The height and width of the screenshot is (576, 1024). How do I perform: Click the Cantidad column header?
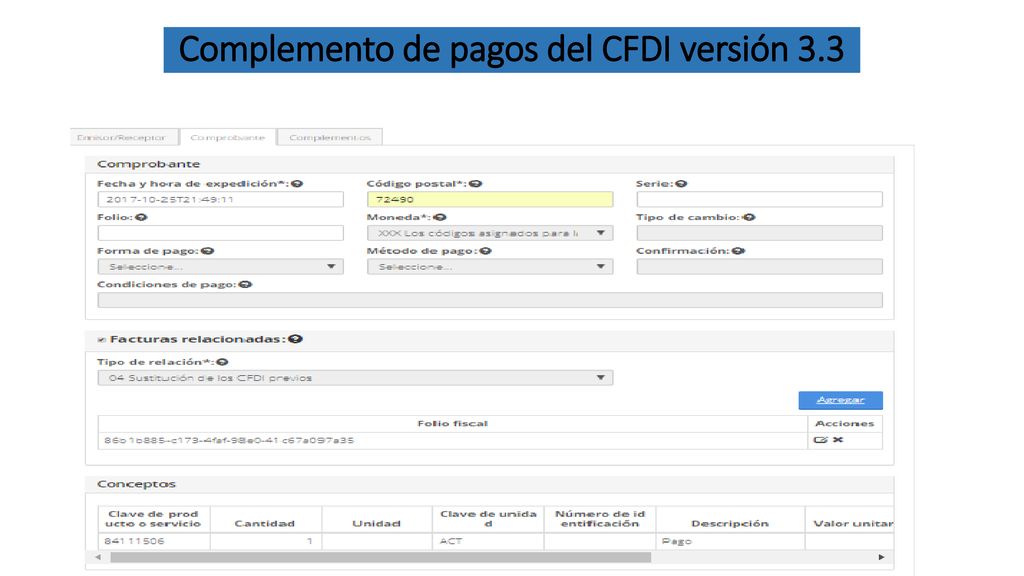click(265, 520)
